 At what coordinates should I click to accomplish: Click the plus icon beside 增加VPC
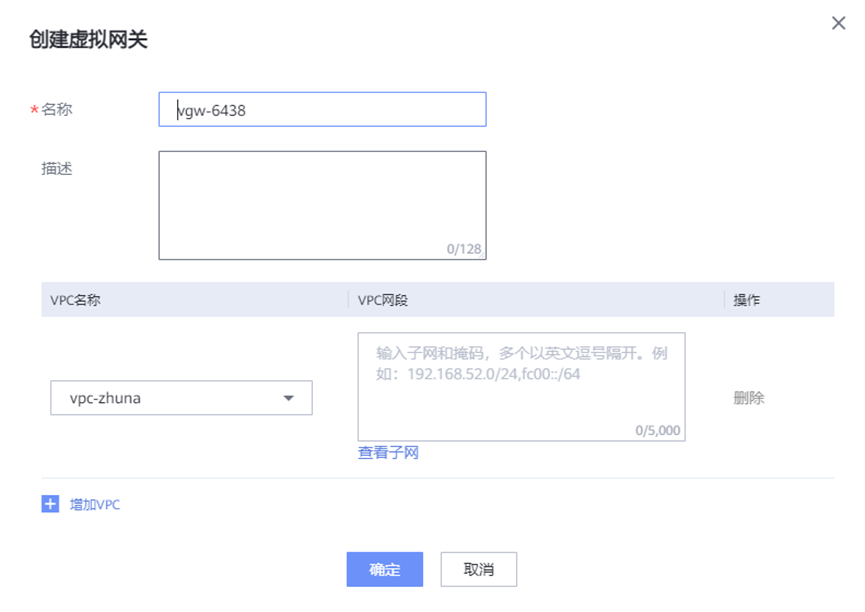51,504
